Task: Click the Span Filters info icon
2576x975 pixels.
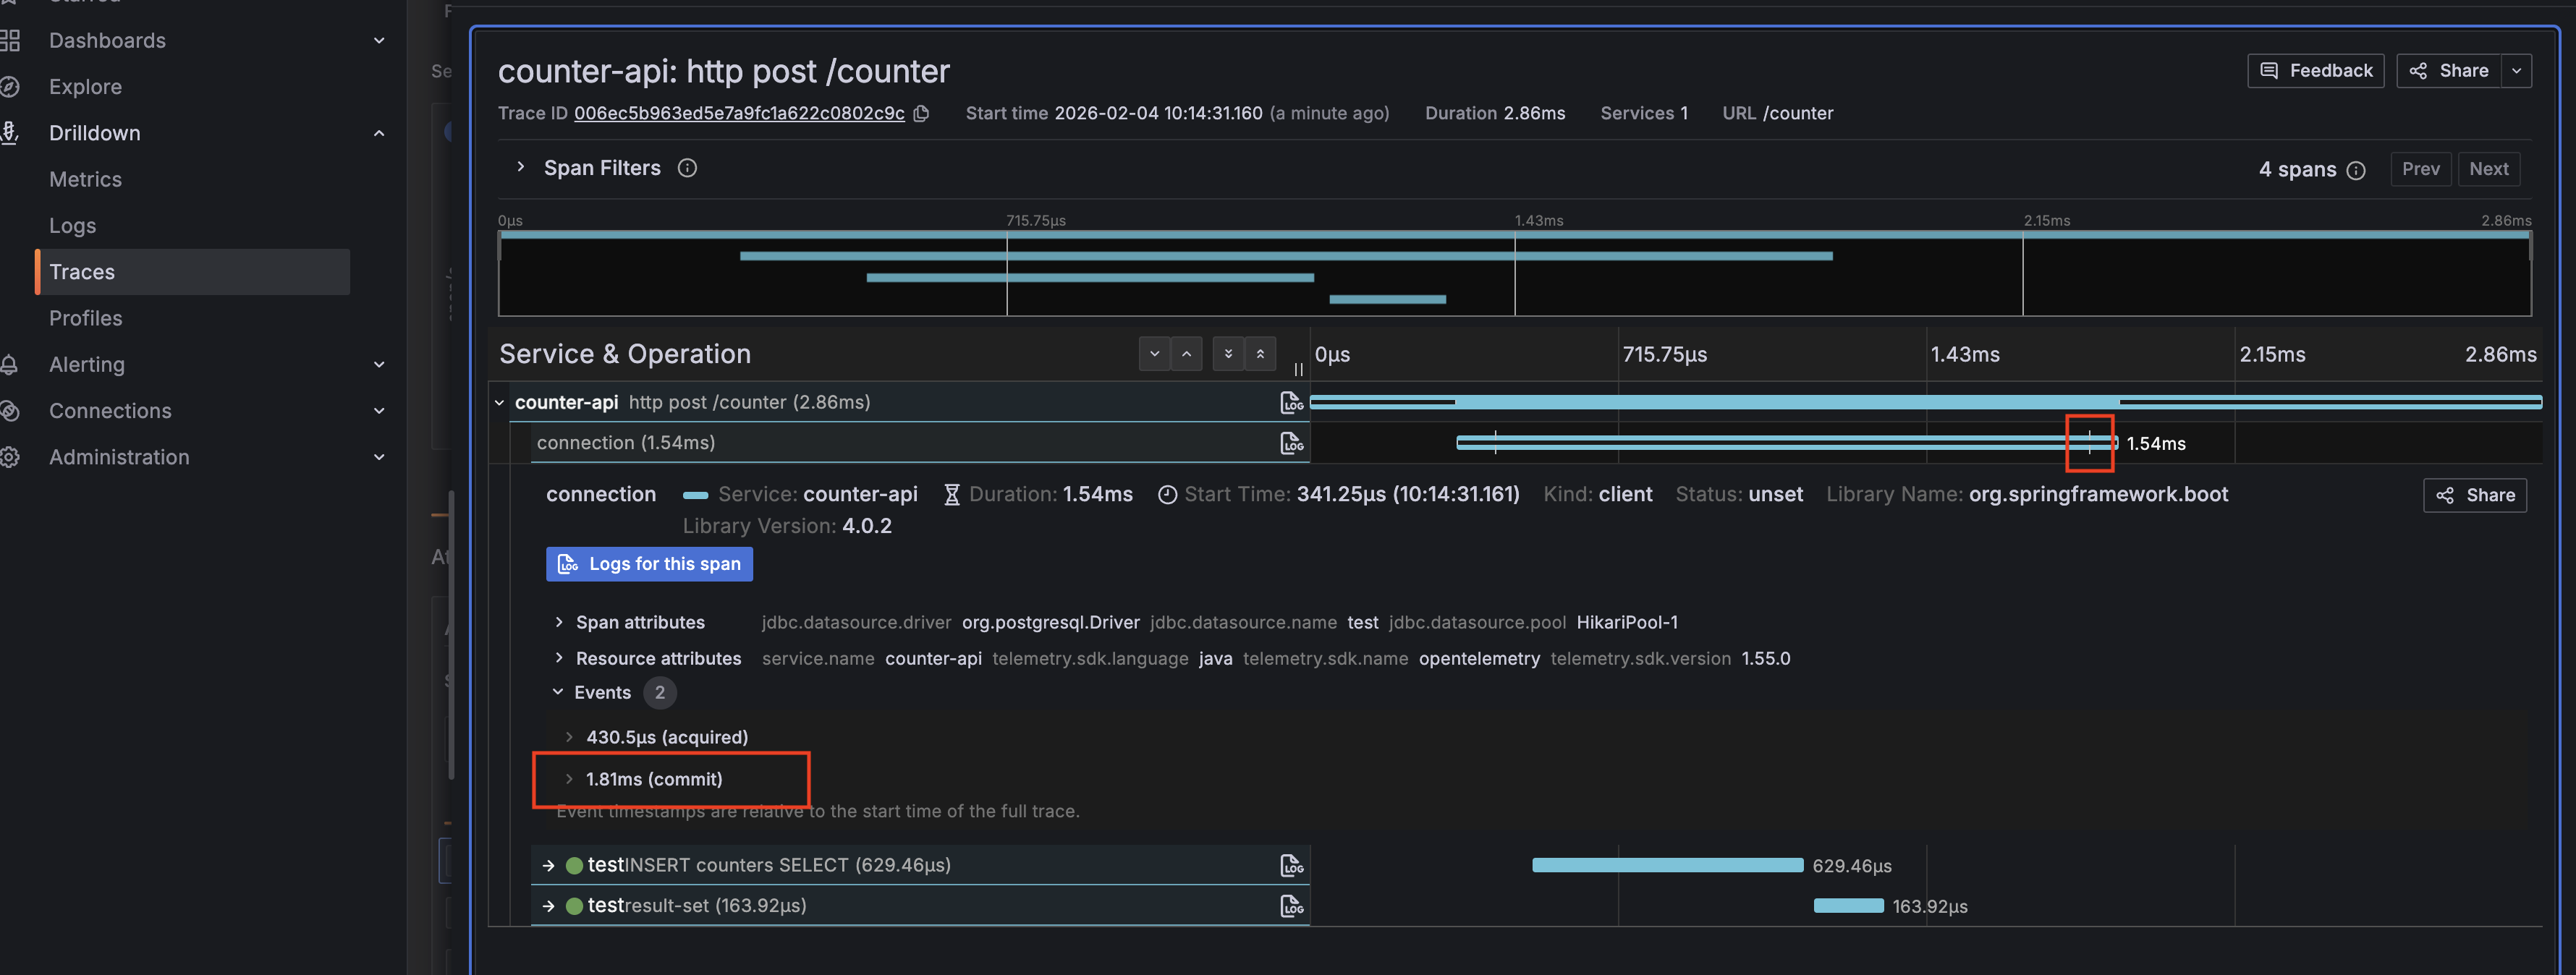Action: 687,168
